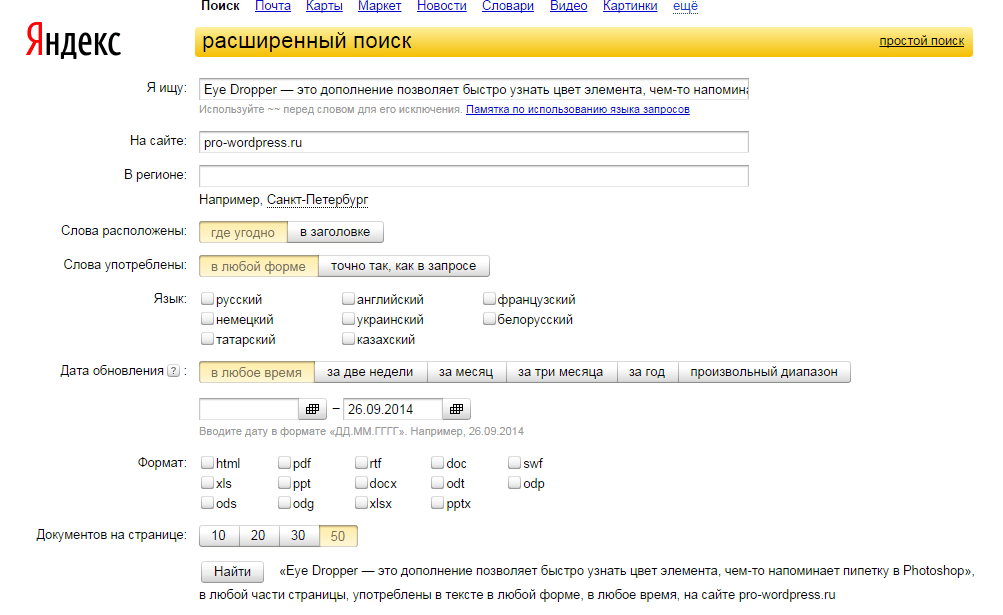1003x615 pixels.
Task: Open calendar picker next to 26.09.2014
Action: pos(456,409)
